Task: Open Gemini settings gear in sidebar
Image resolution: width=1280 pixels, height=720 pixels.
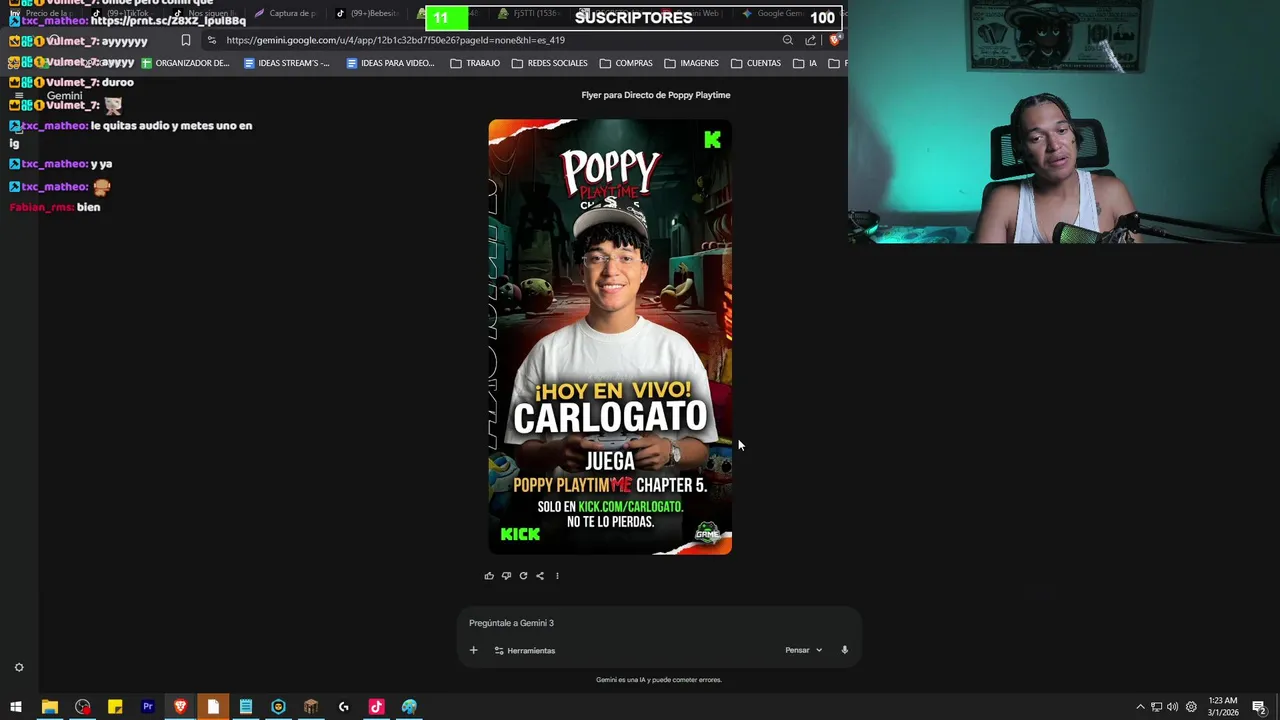Action: point(18,667)
